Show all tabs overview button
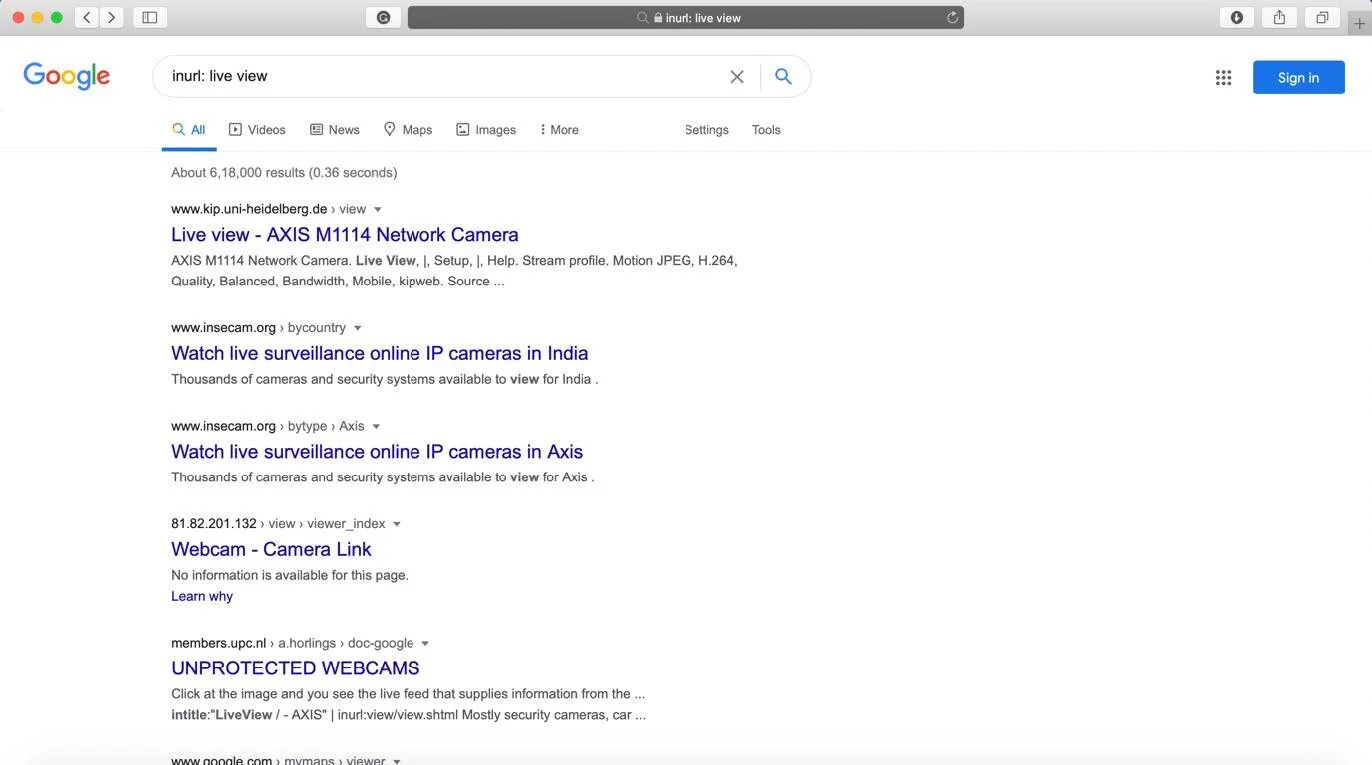 click(1322, 17)
